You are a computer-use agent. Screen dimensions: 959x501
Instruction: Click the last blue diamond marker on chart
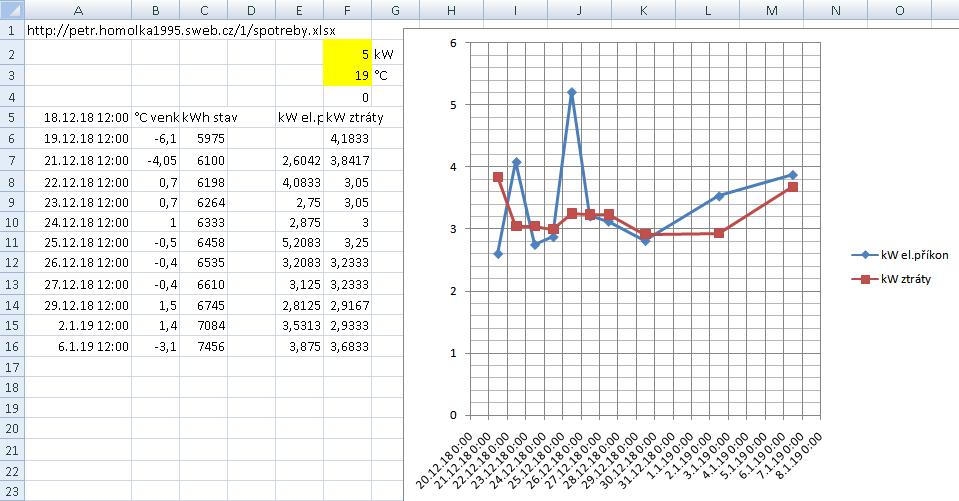[792, 175]
